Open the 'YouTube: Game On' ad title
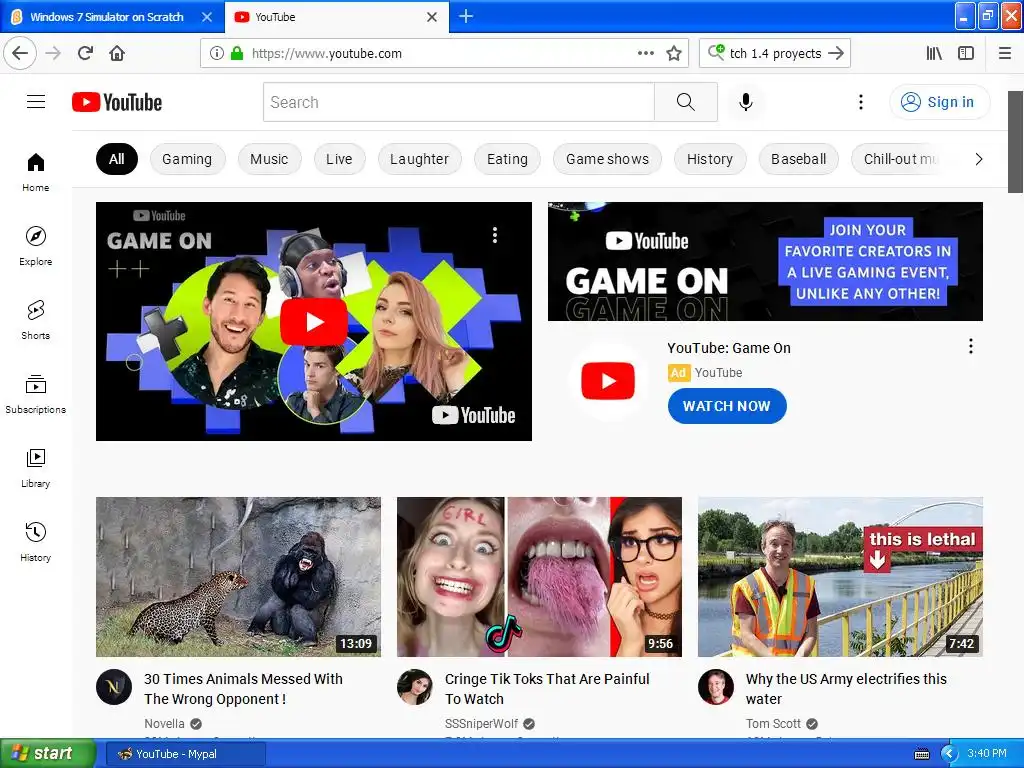 click(729, 348)
